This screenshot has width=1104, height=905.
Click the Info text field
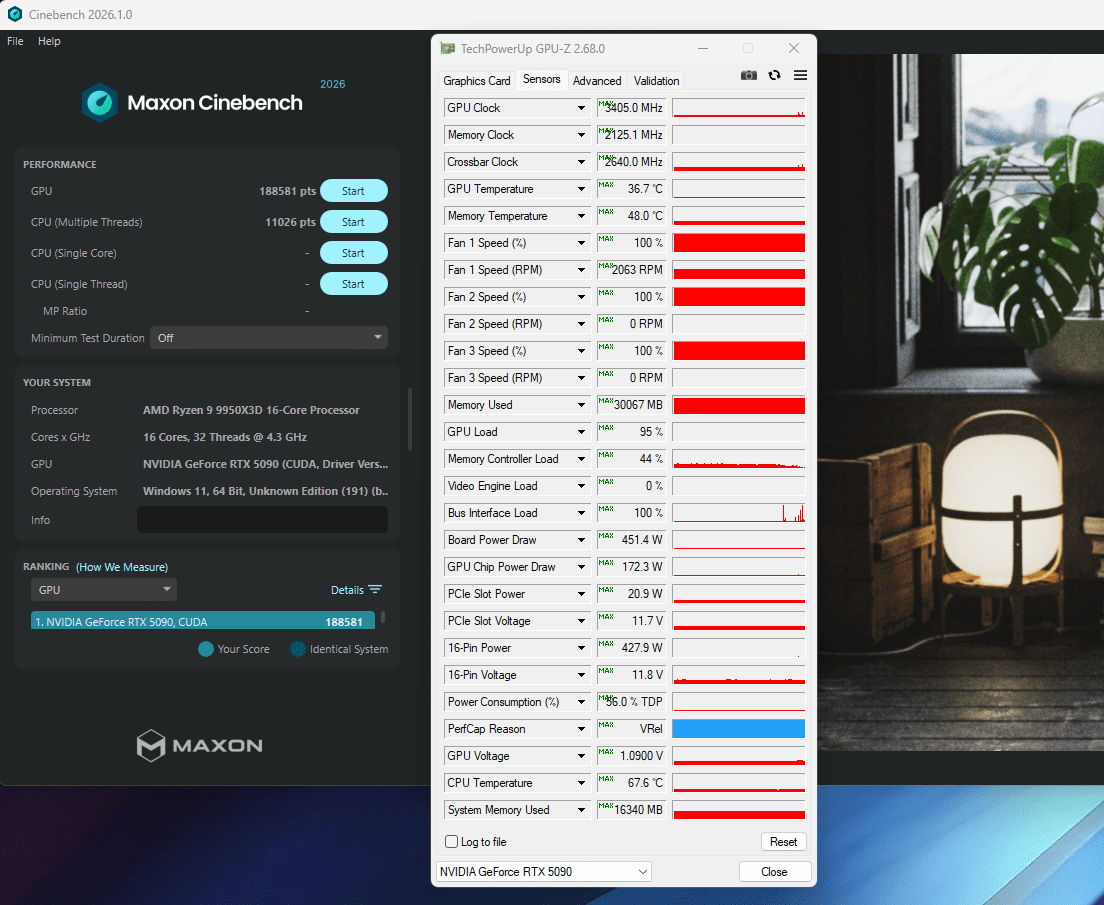pos(262,520)
